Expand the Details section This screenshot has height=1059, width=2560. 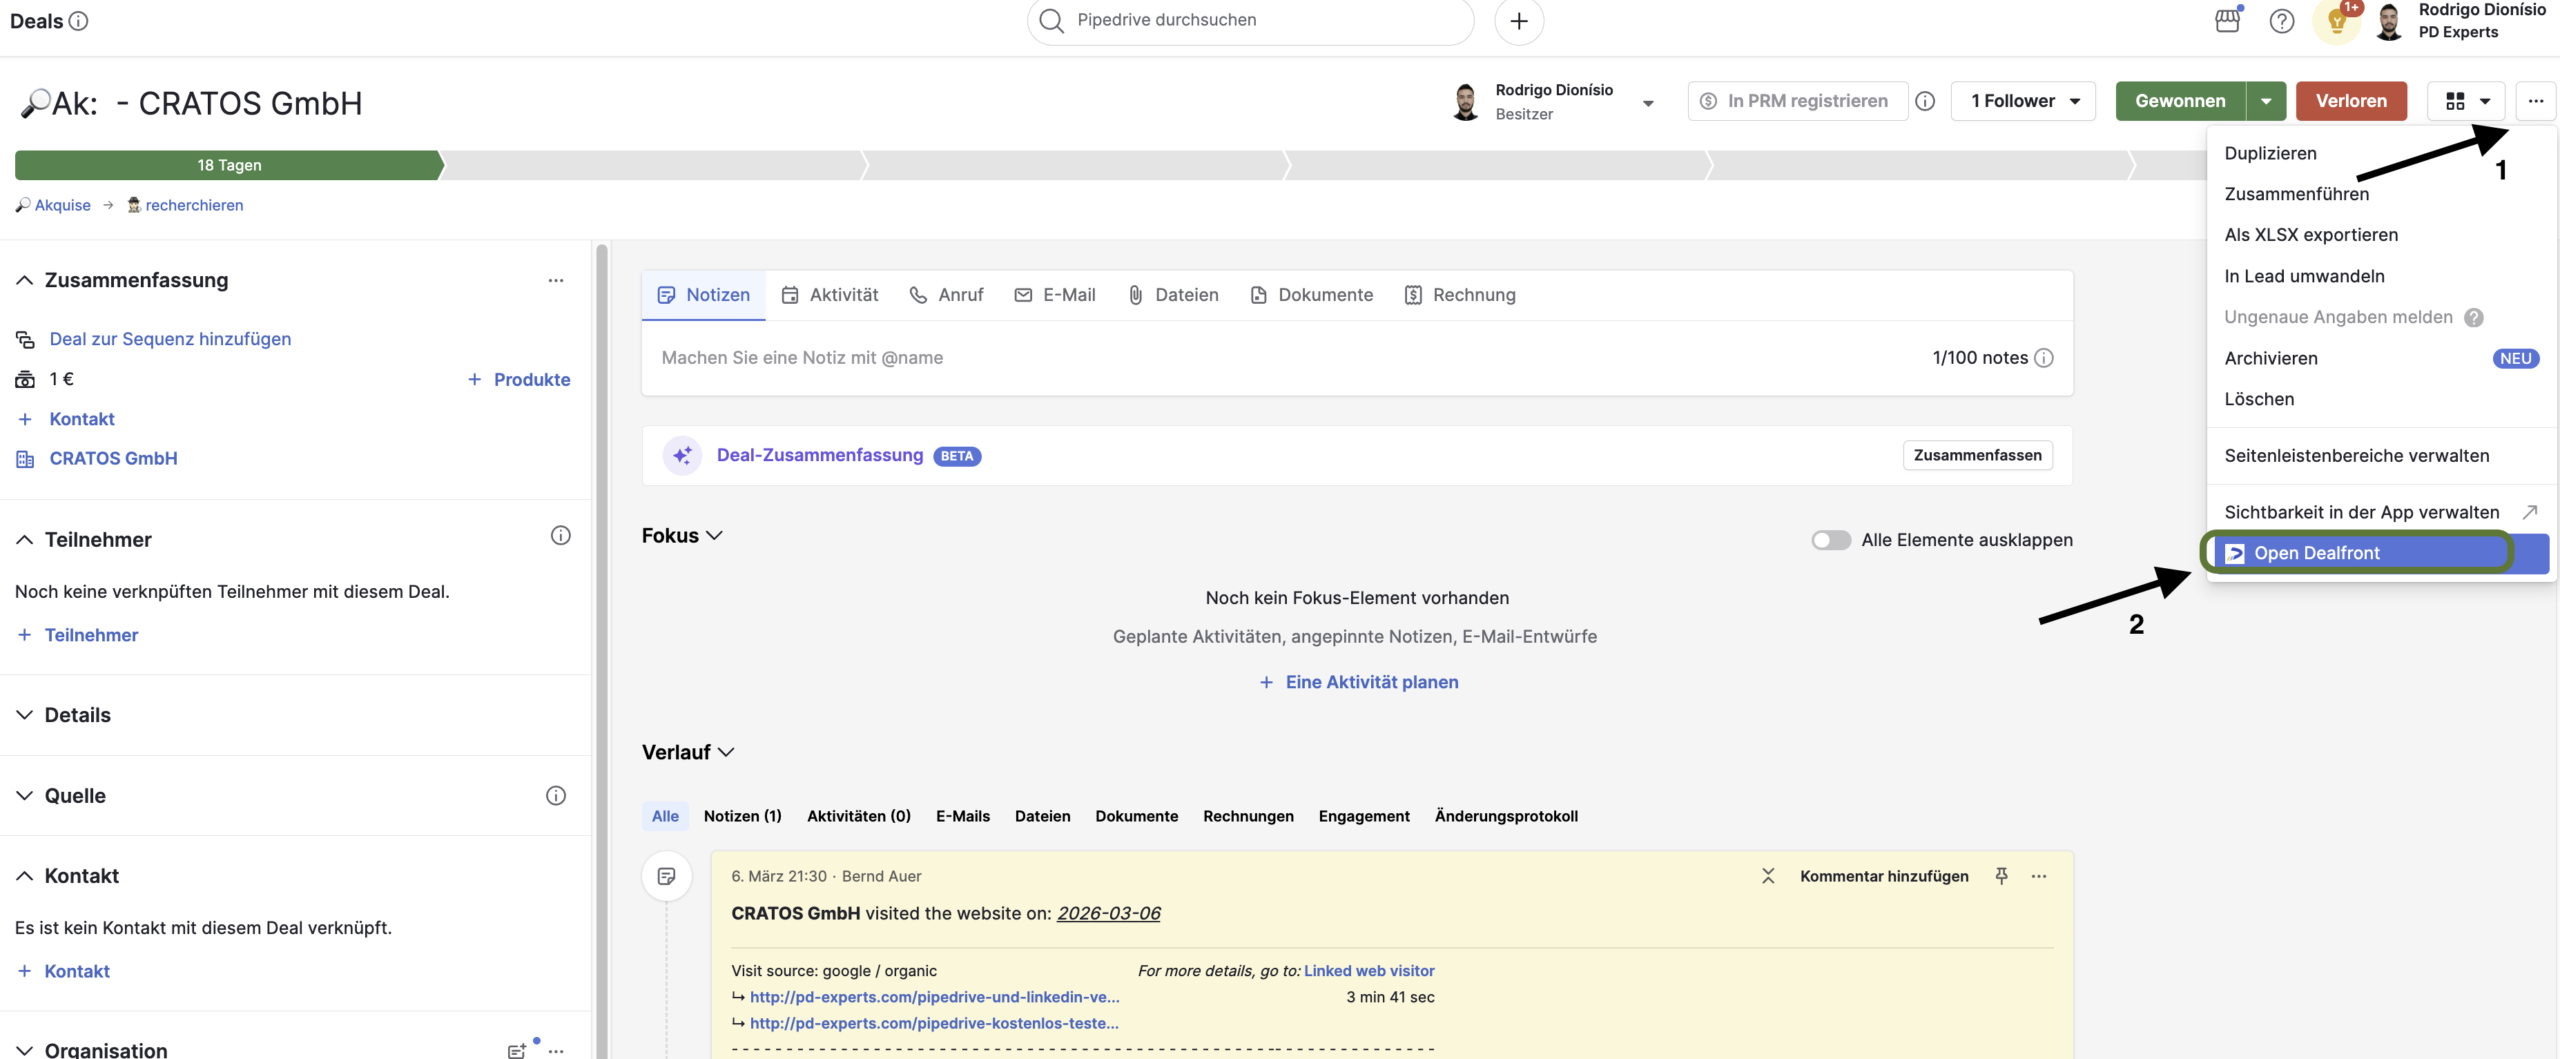point(25,715)
